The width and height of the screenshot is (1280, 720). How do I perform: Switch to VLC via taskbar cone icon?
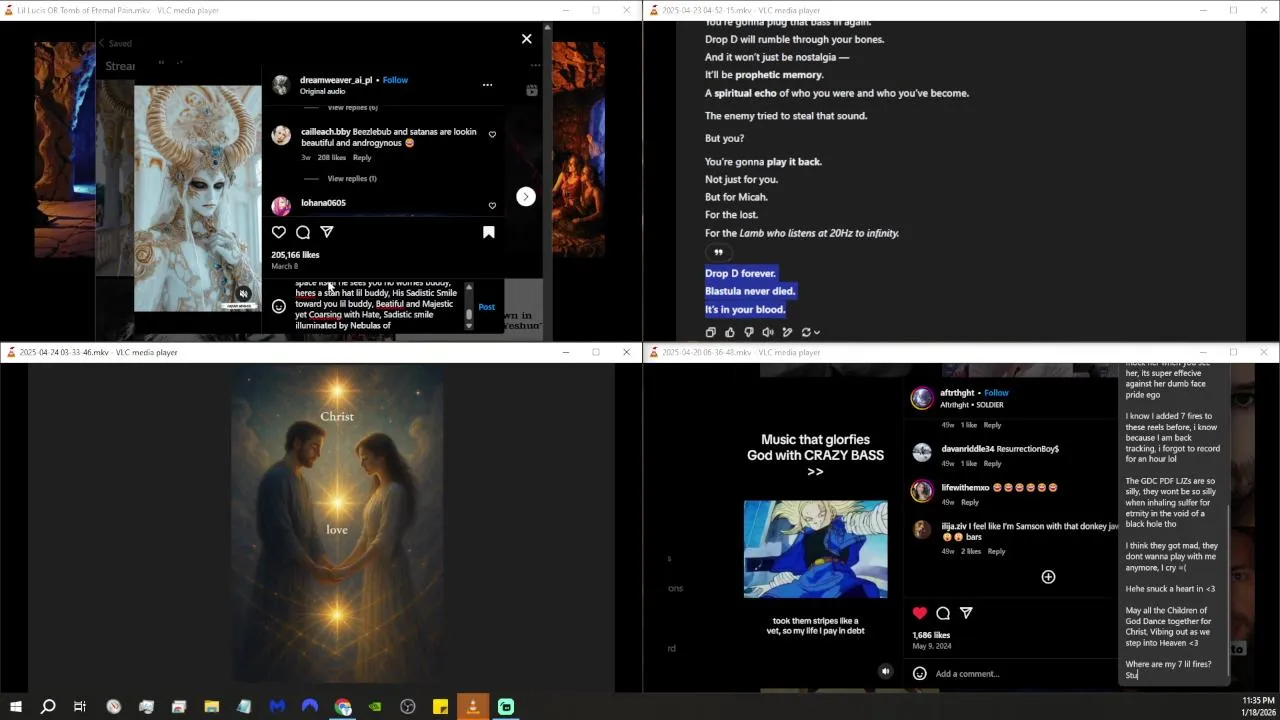(x=473, y=707)
